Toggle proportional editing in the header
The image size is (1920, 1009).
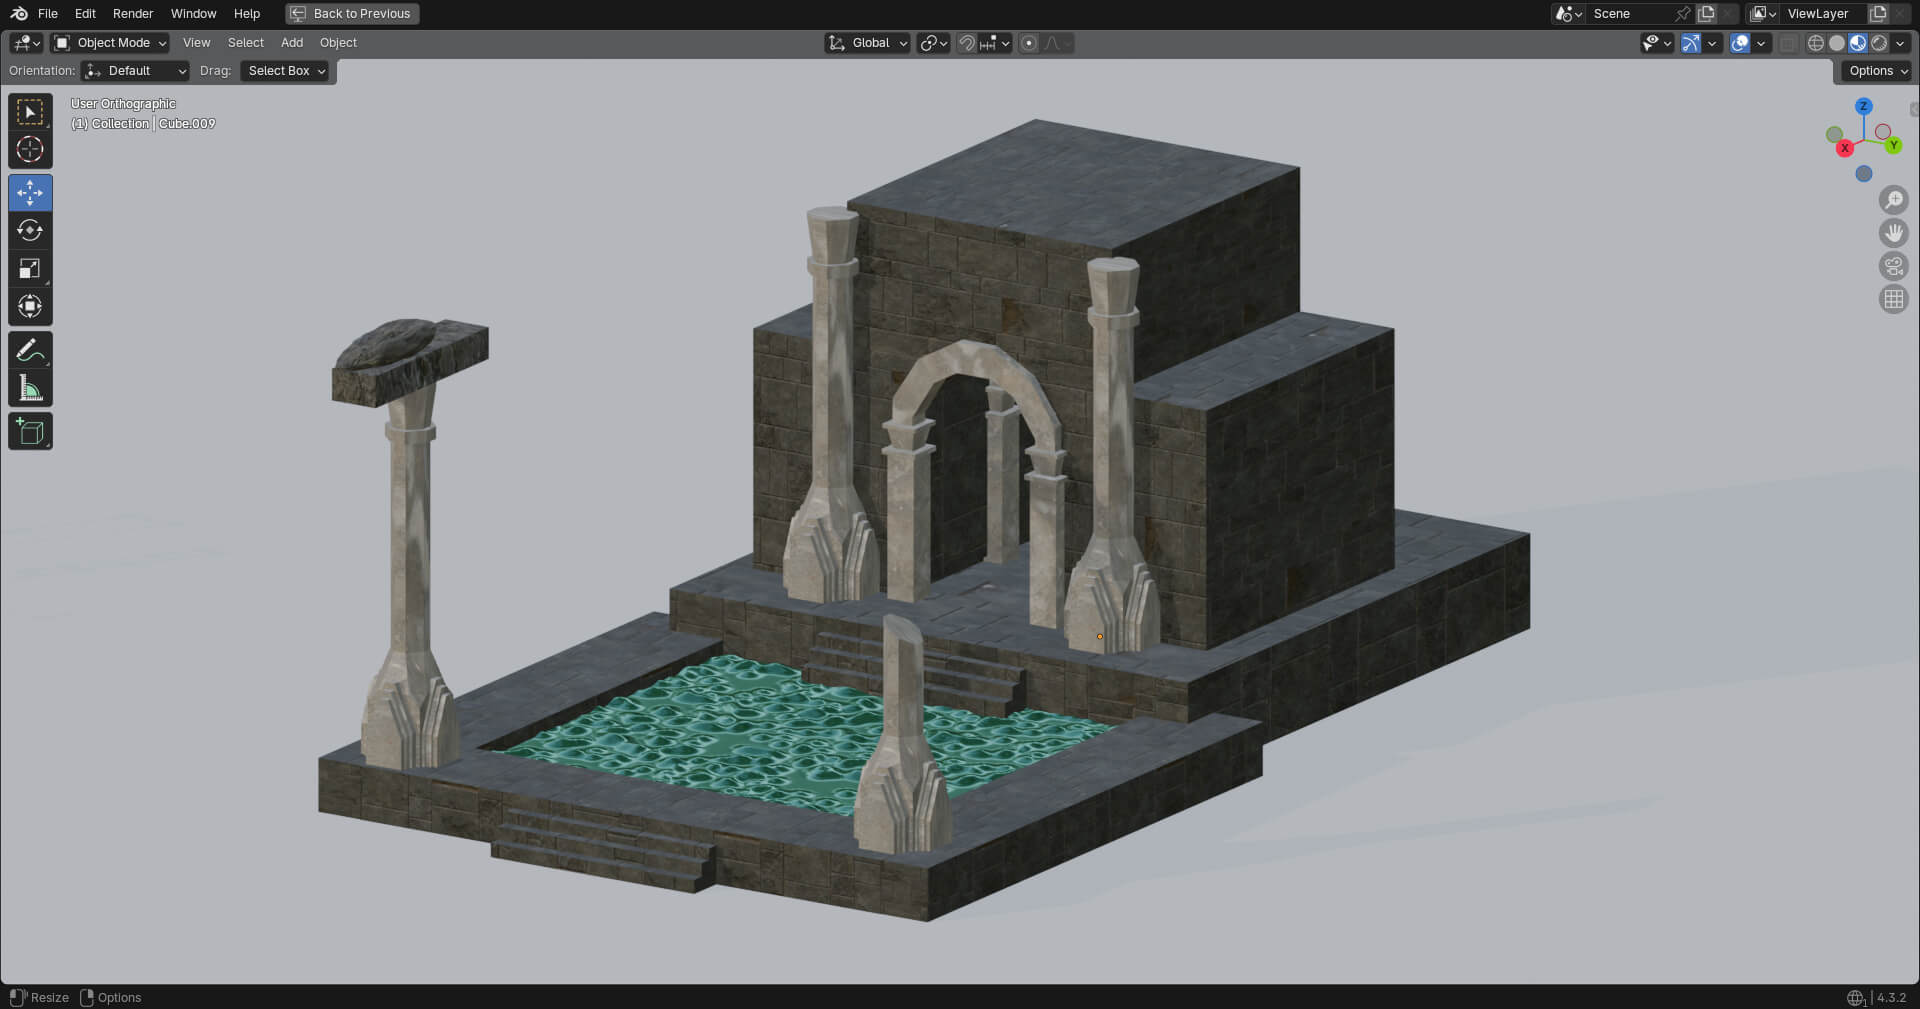[1029, 43]
